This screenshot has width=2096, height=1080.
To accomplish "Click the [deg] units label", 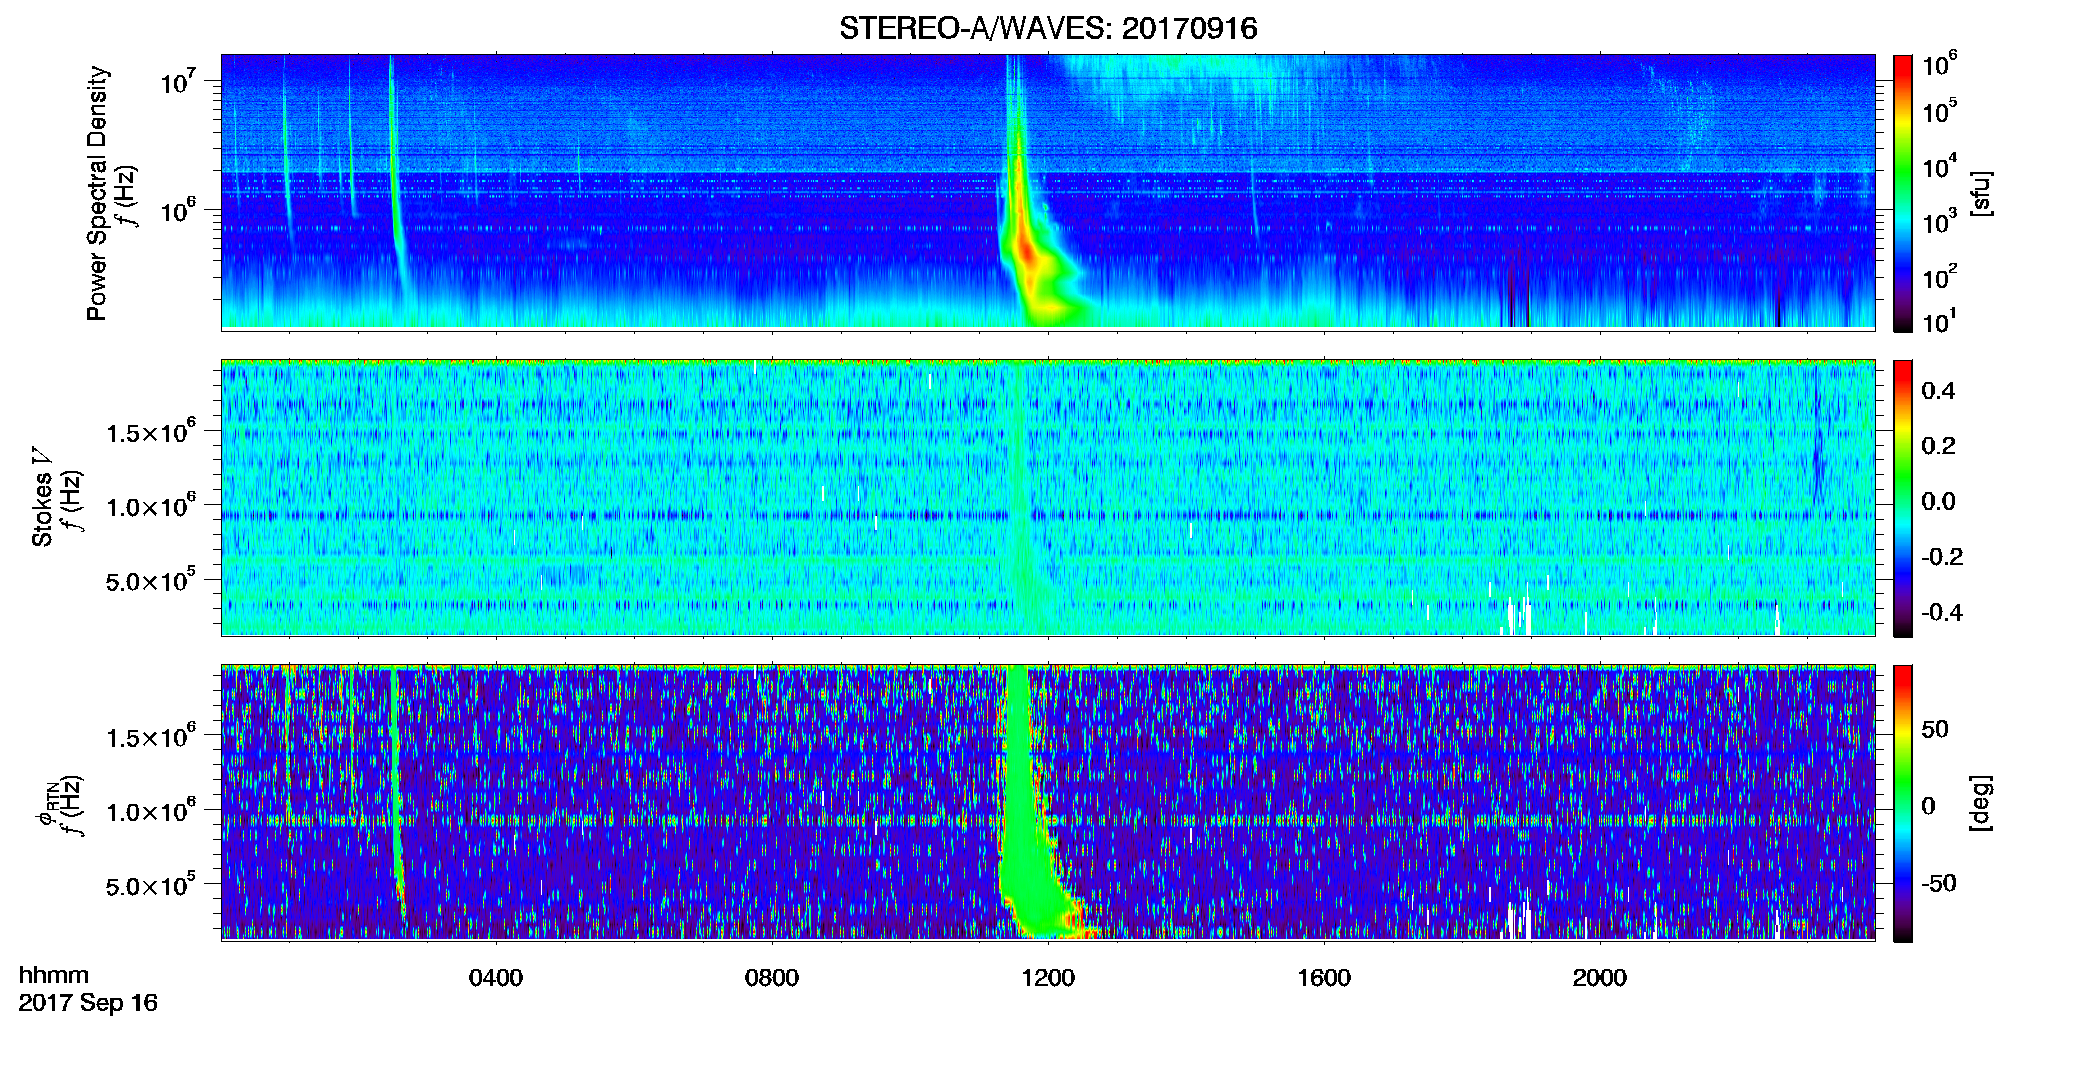I will pyautogui.click(x=1980, y=802).
